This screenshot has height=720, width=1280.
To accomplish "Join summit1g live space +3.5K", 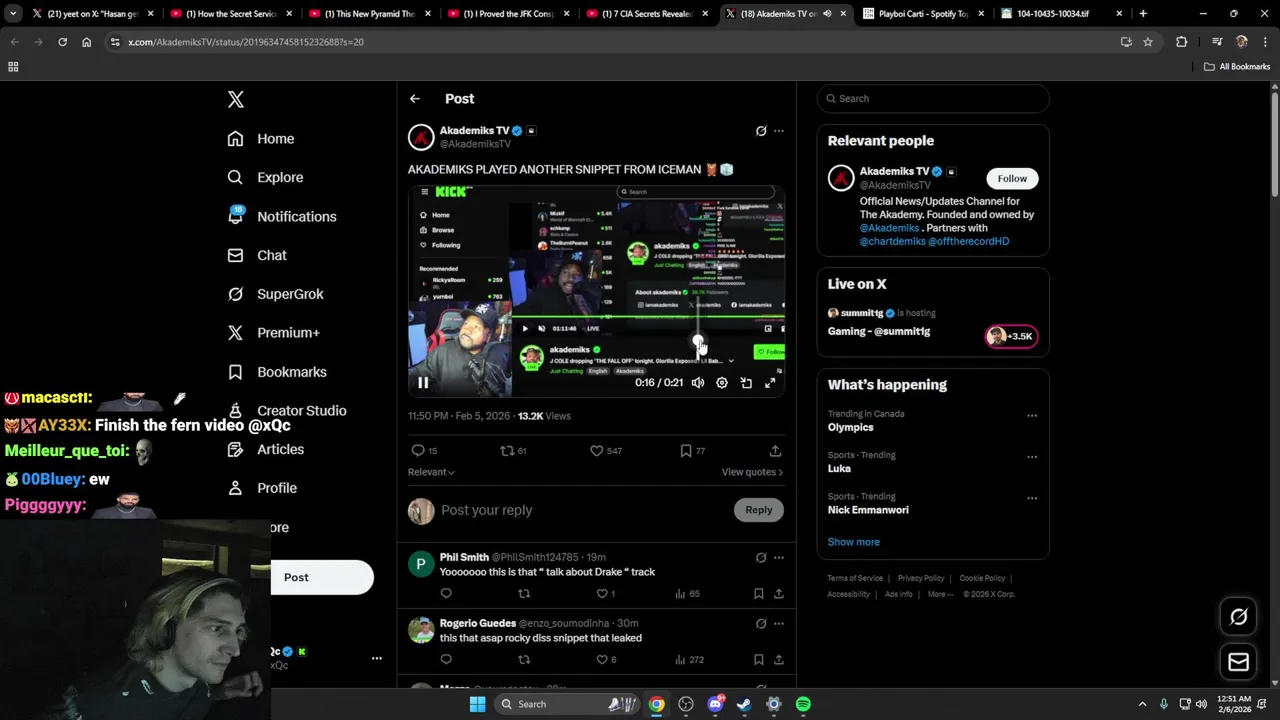I will (x=1011, y=336).
